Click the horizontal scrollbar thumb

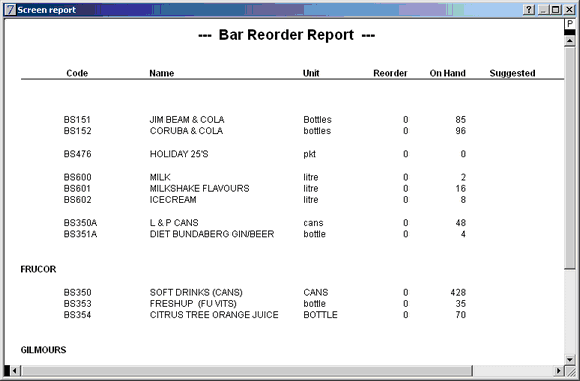(x=247, y=370)
